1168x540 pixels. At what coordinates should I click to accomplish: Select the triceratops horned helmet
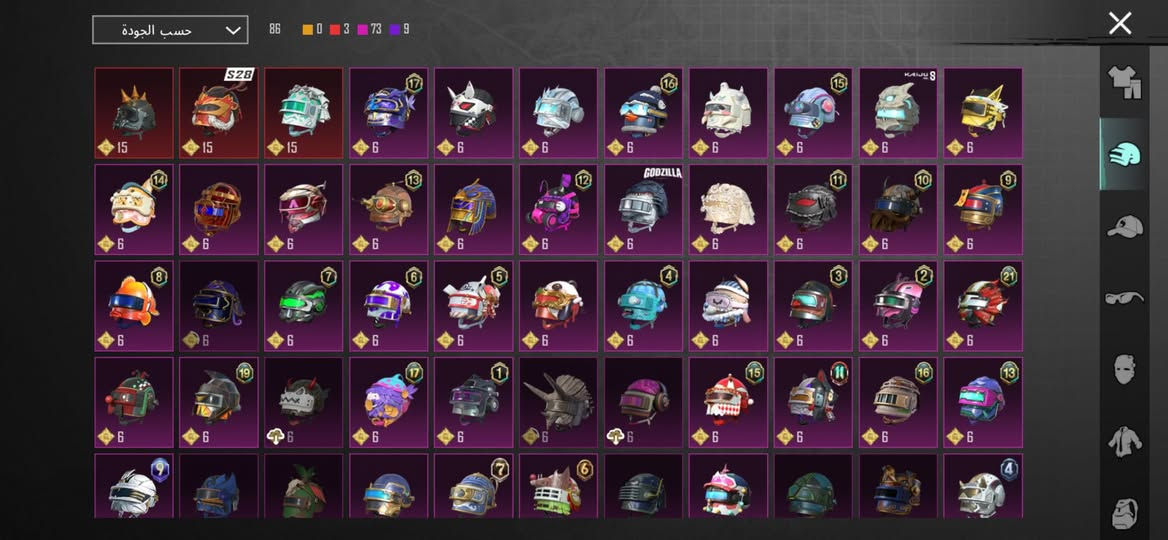click(559, 402)
